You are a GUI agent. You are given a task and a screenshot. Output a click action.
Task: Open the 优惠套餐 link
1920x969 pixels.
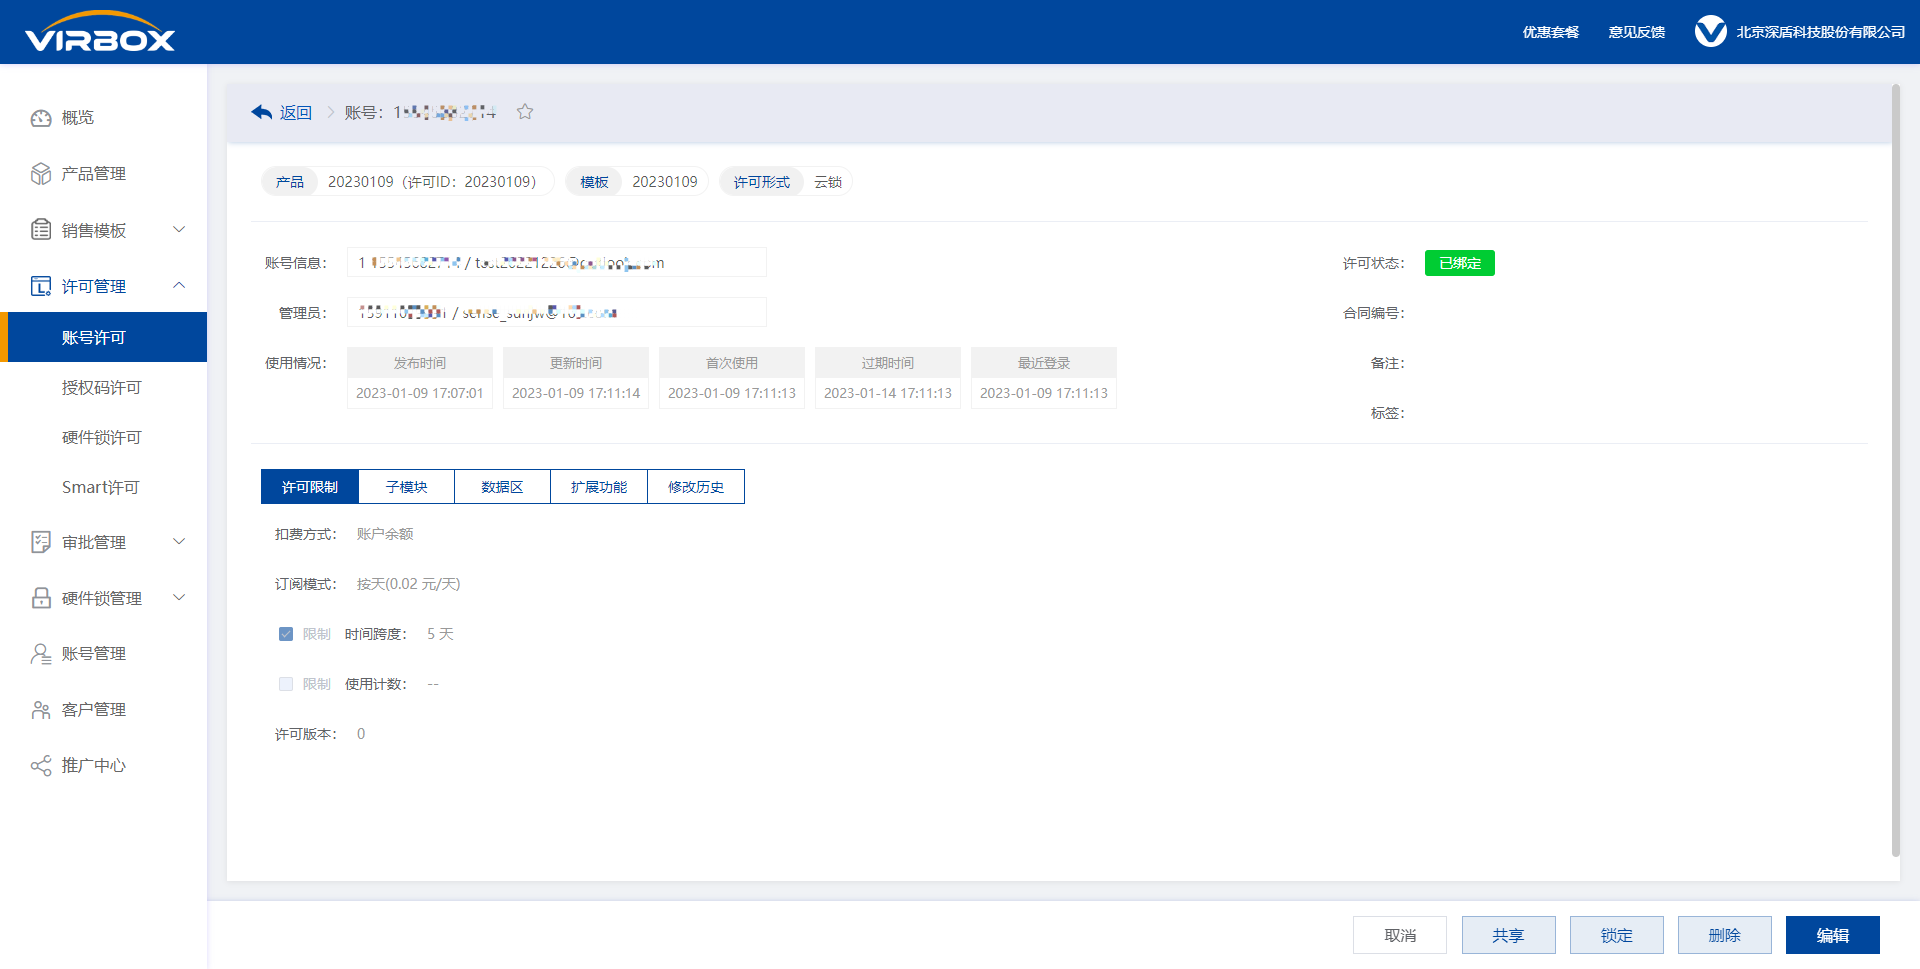point(1551,32)
